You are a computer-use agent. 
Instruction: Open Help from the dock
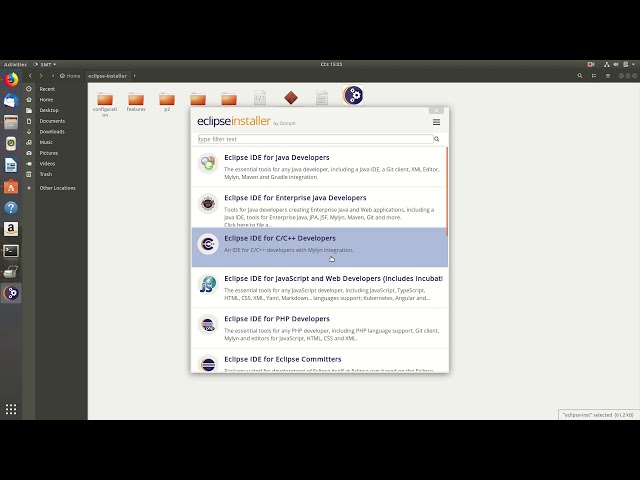[11, 208]
